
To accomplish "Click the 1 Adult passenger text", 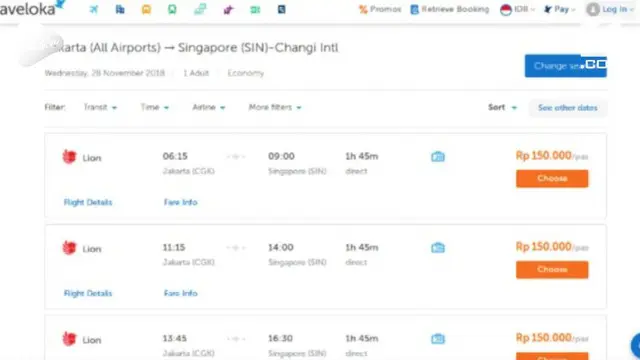I will (x=196, y=73).
